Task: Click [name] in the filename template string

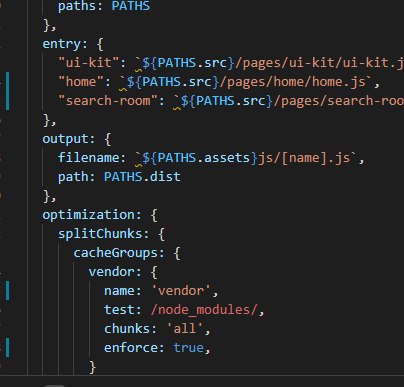Action: coord(305,158)
